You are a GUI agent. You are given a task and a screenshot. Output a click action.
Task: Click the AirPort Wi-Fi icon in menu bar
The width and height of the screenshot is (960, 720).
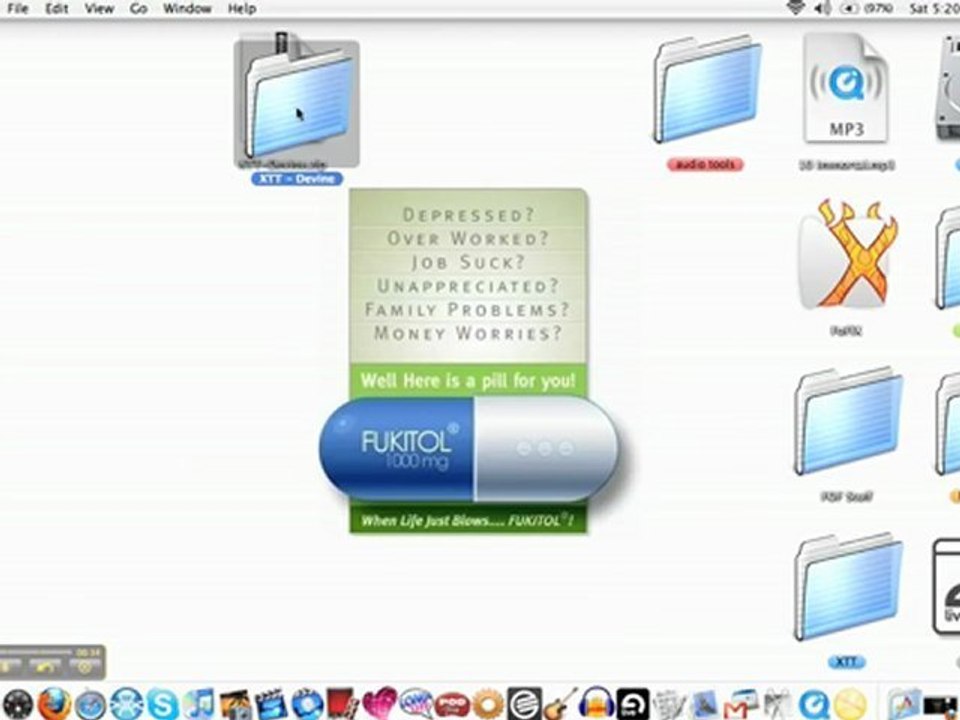795,8
